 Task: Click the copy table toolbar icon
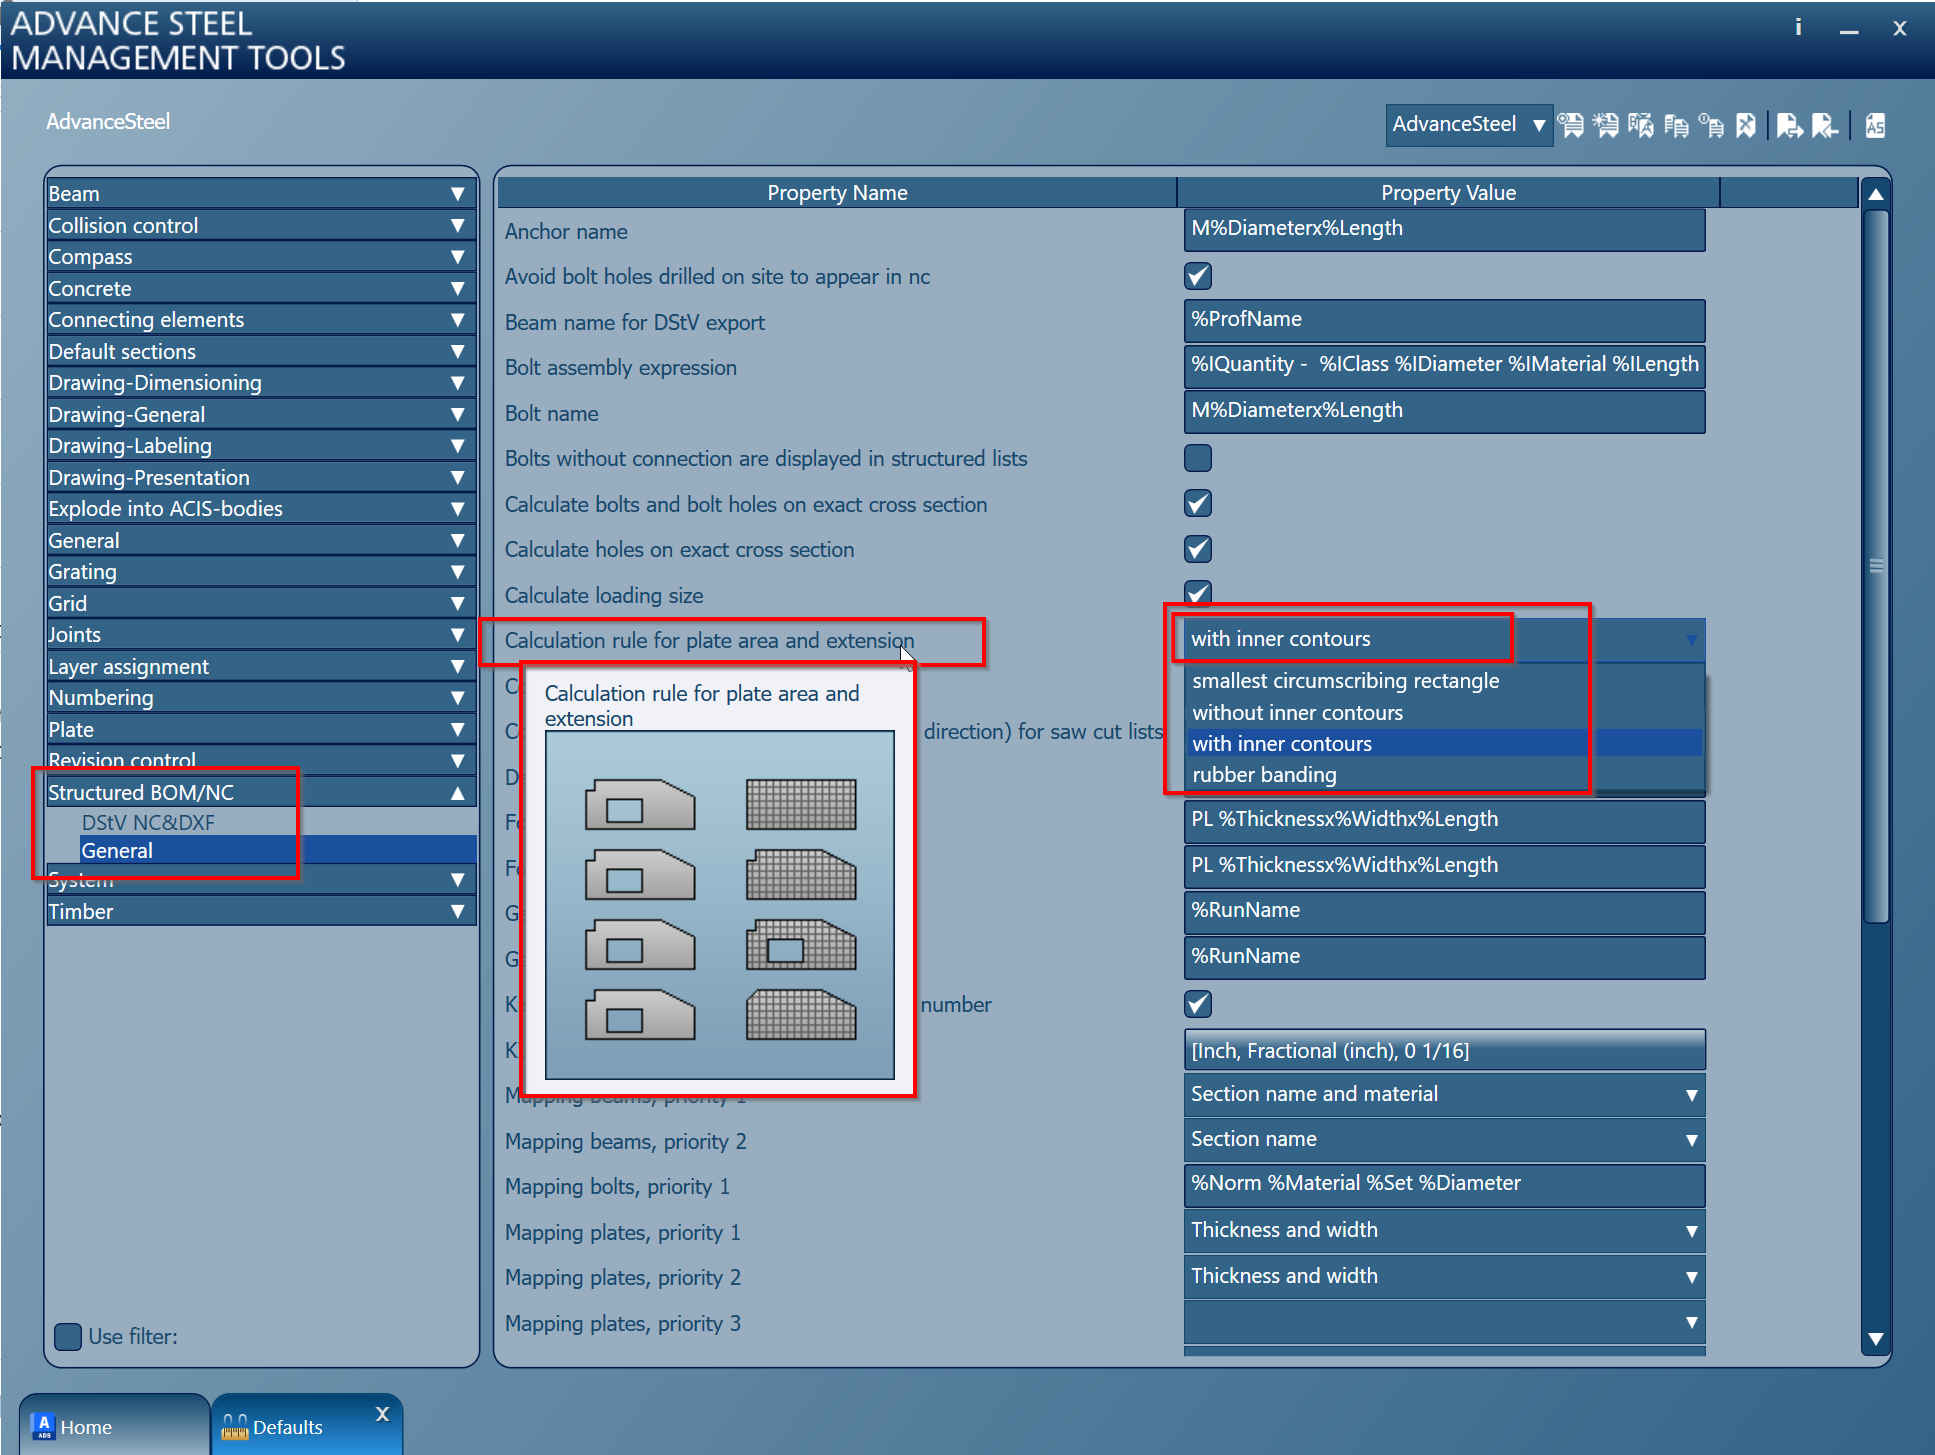pyautogui.click(x=1676, y=125)
